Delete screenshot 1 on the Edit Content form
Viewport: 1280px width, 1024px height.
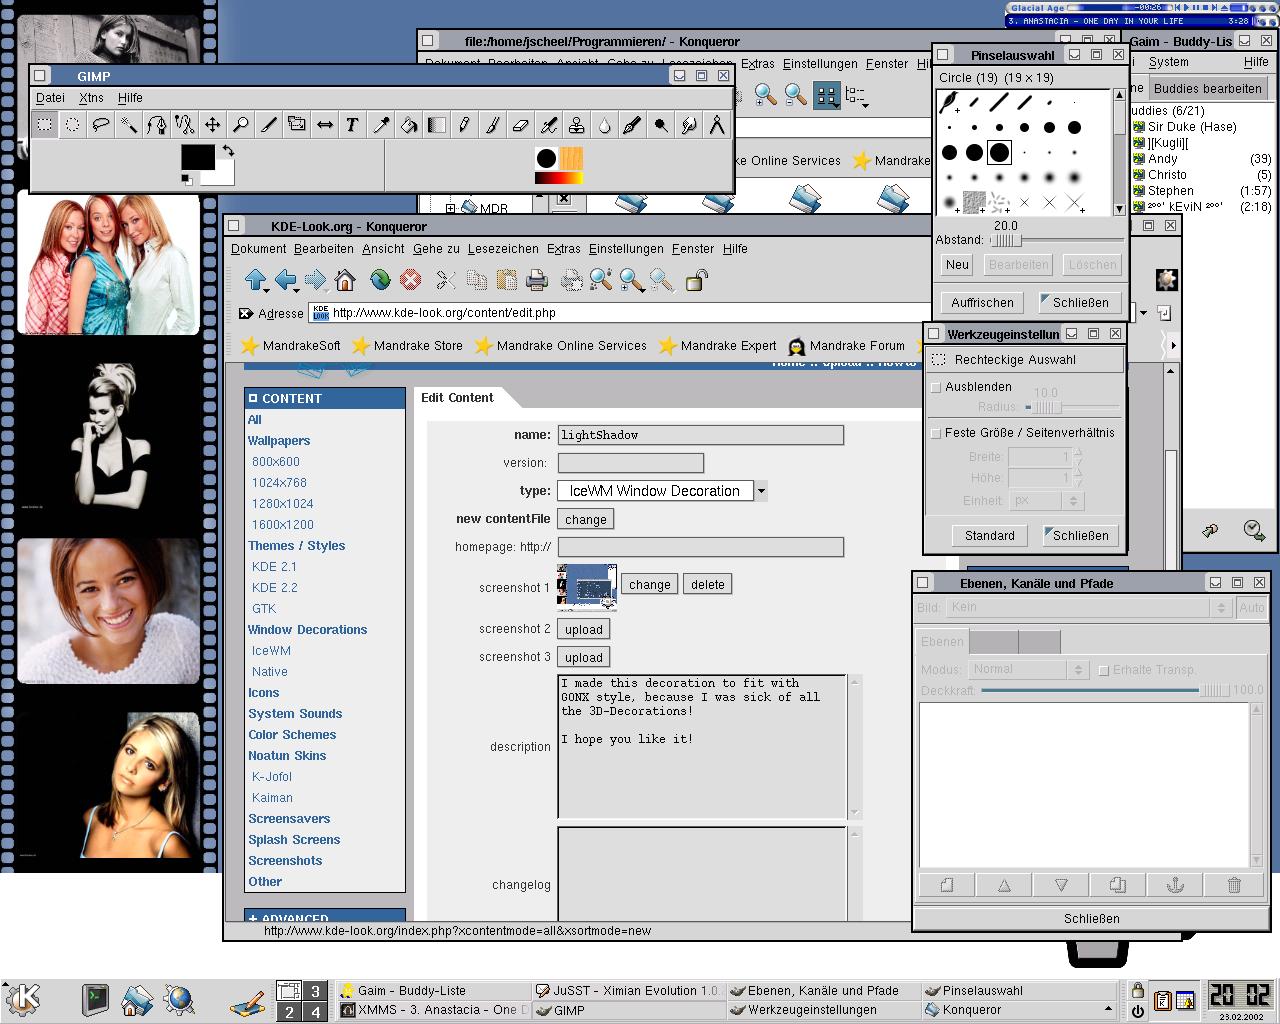(x=708, y=585)
